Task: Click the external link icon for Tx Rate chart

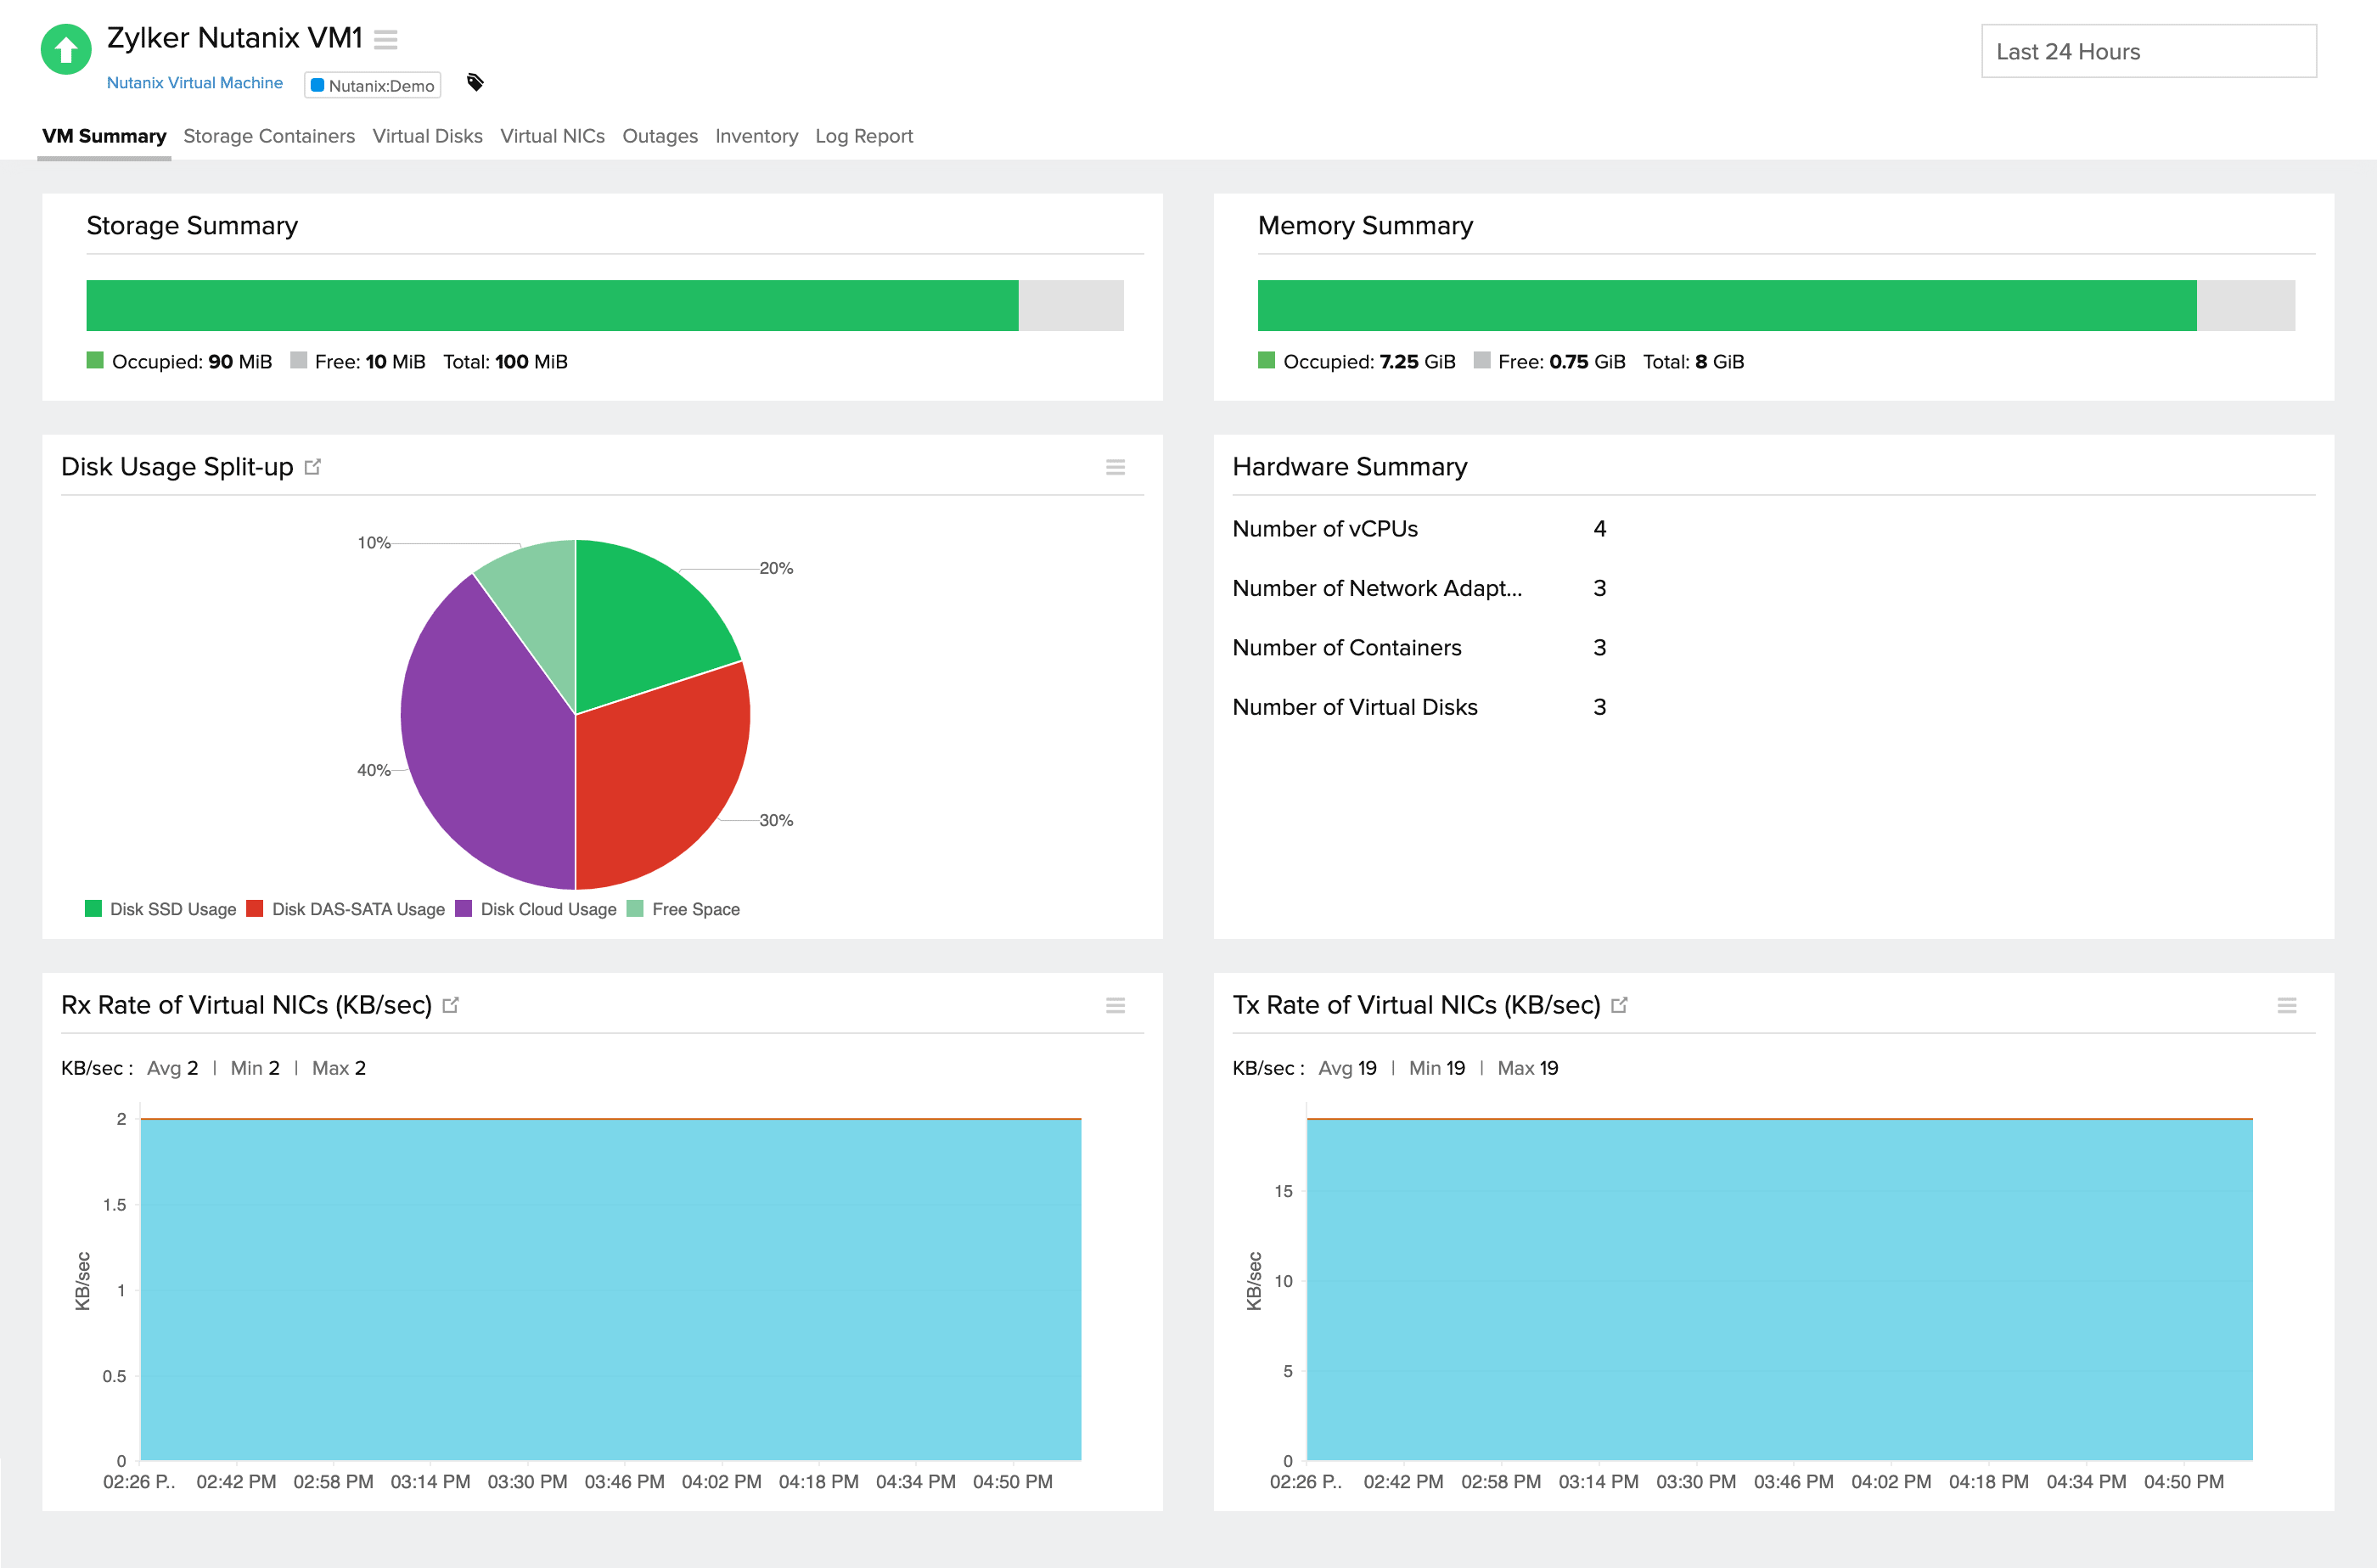Action: pyautogui.click(x=1620, y=1004)
